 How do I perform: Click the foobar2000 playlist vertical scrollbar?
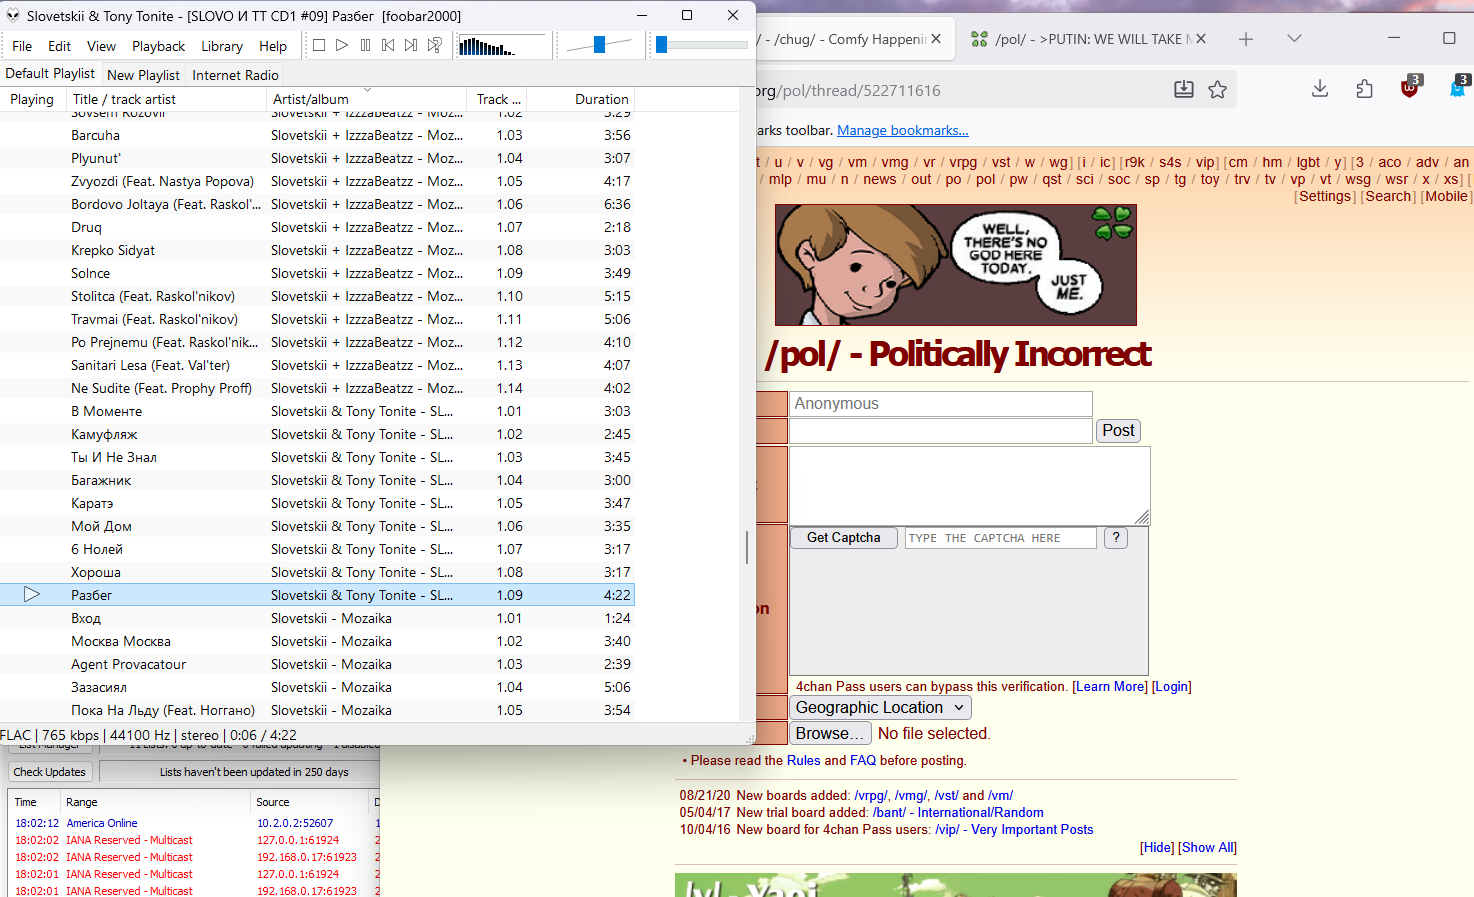point(747,547)
